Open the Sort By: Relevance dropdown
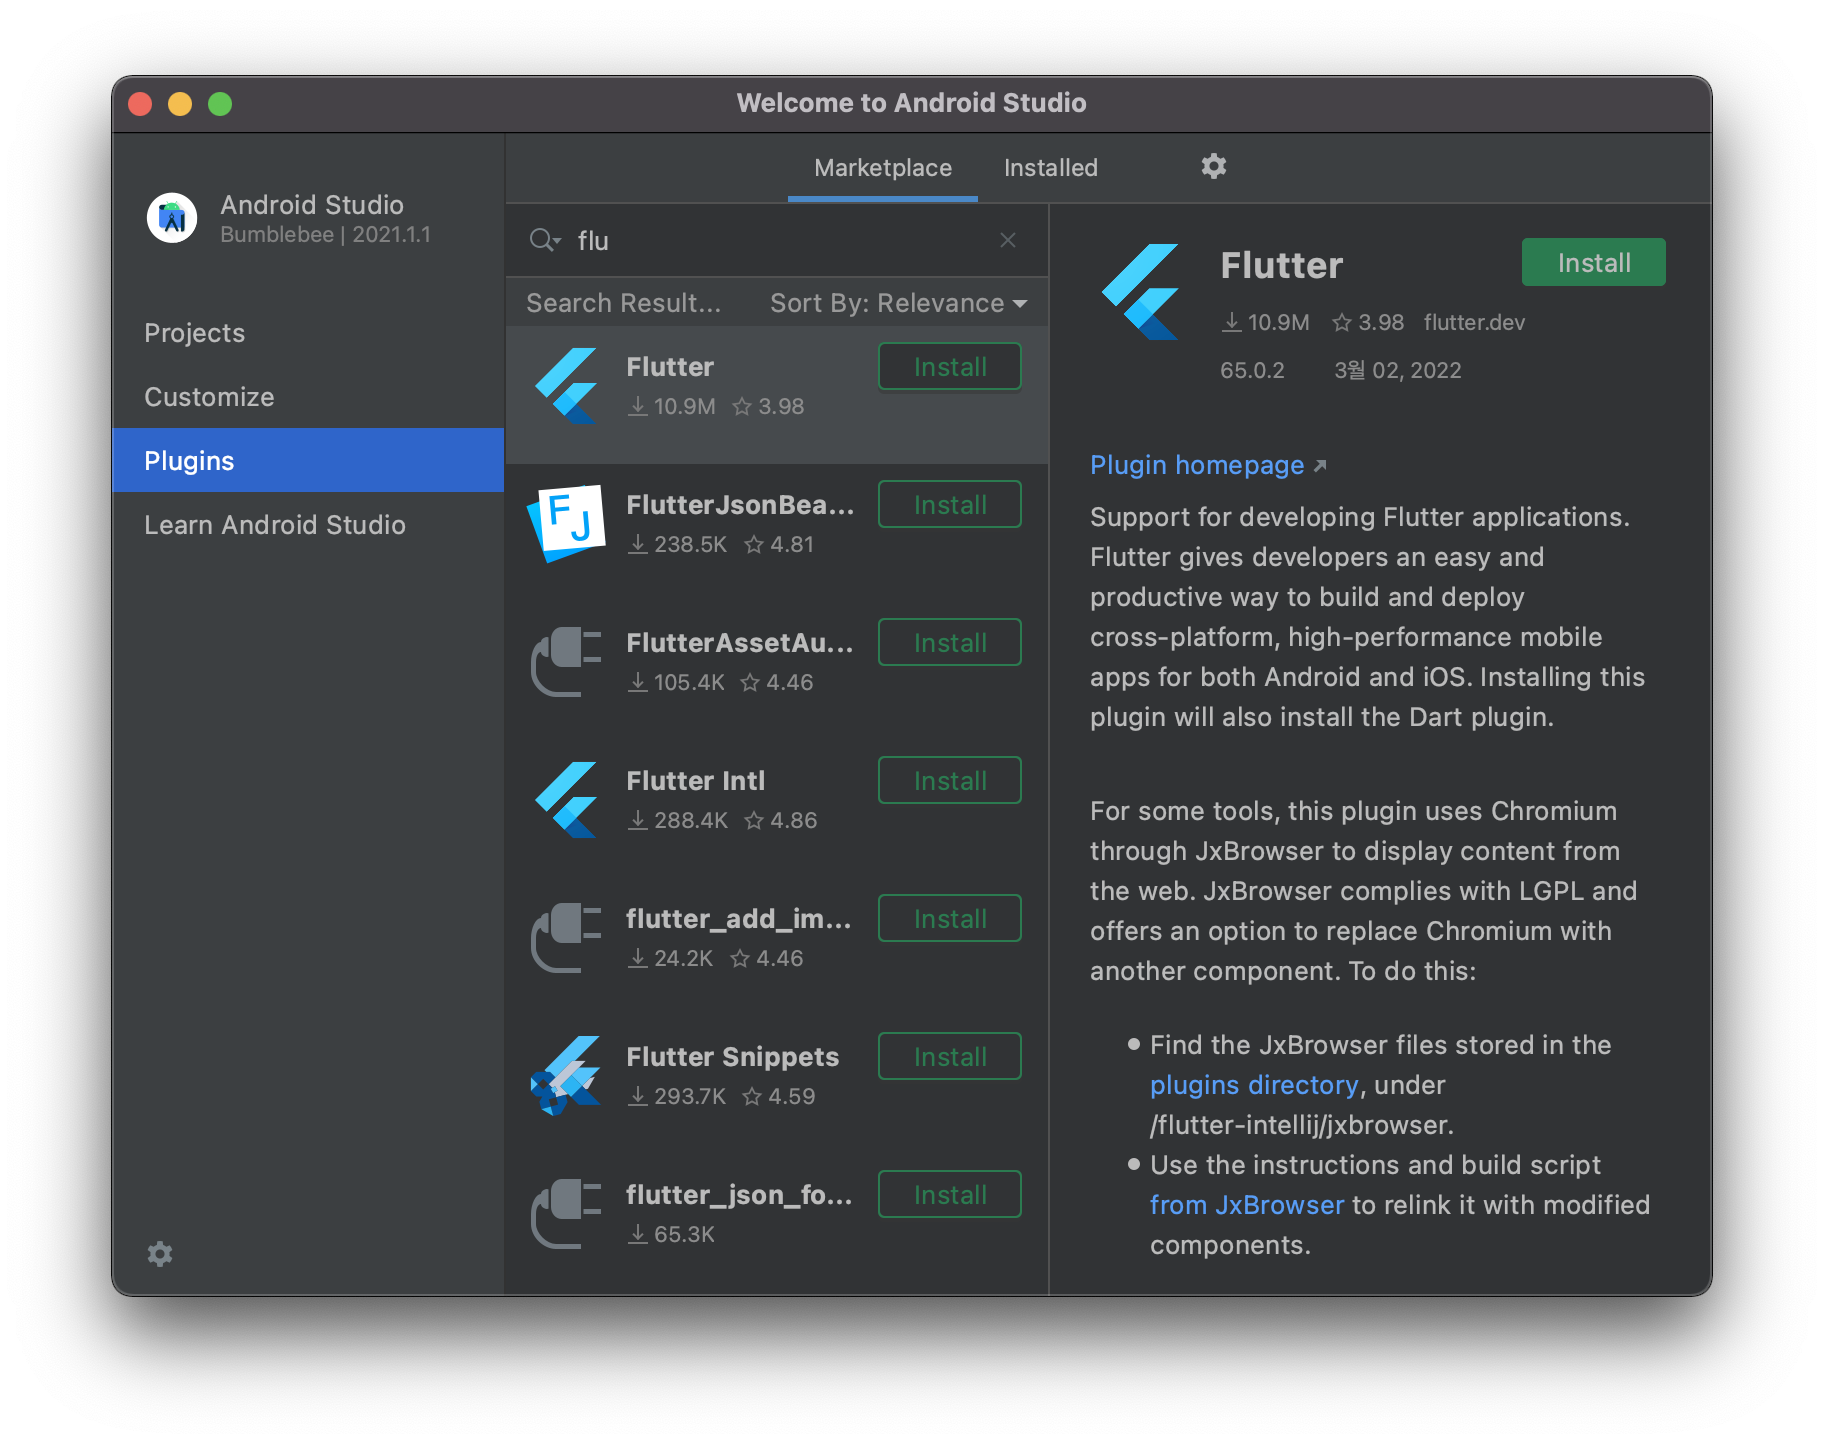 tap(898, 303)
